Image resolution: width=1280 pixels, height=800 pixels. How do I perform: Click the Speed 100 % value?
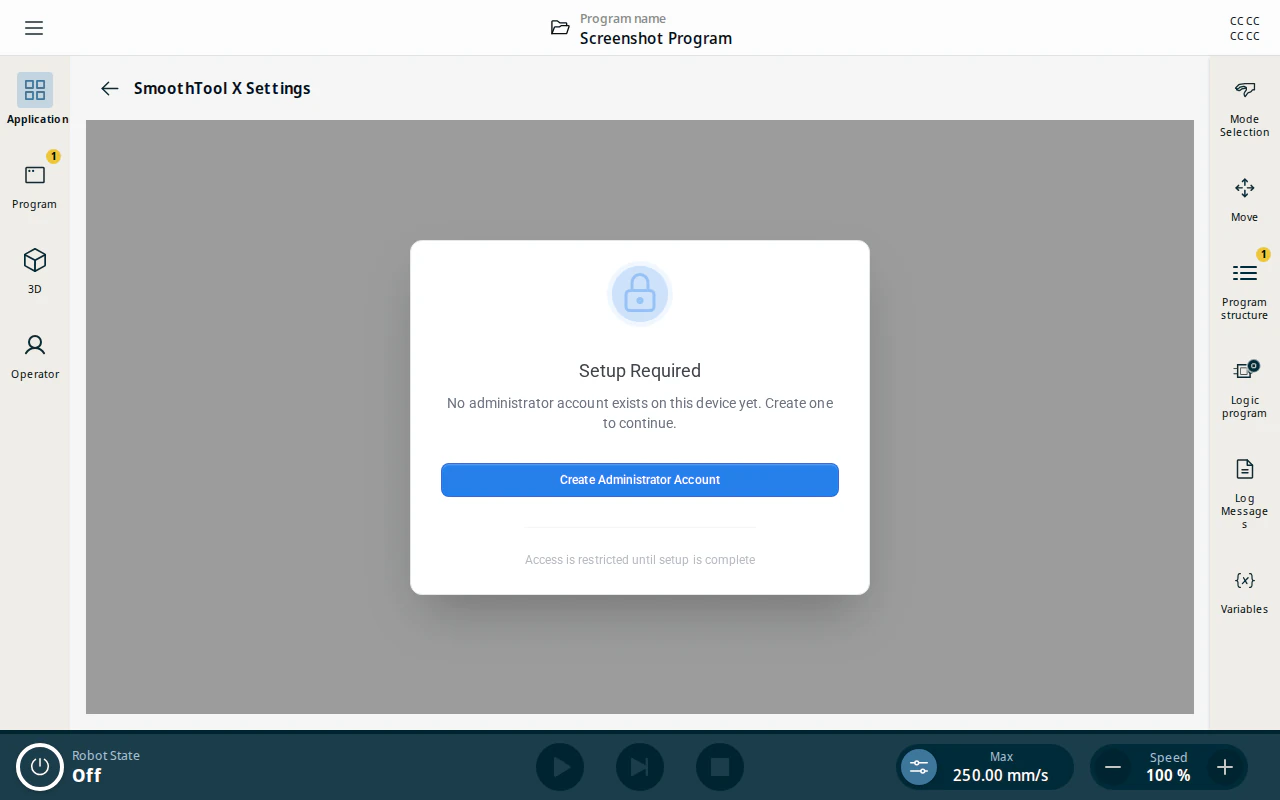(1168, 767)
